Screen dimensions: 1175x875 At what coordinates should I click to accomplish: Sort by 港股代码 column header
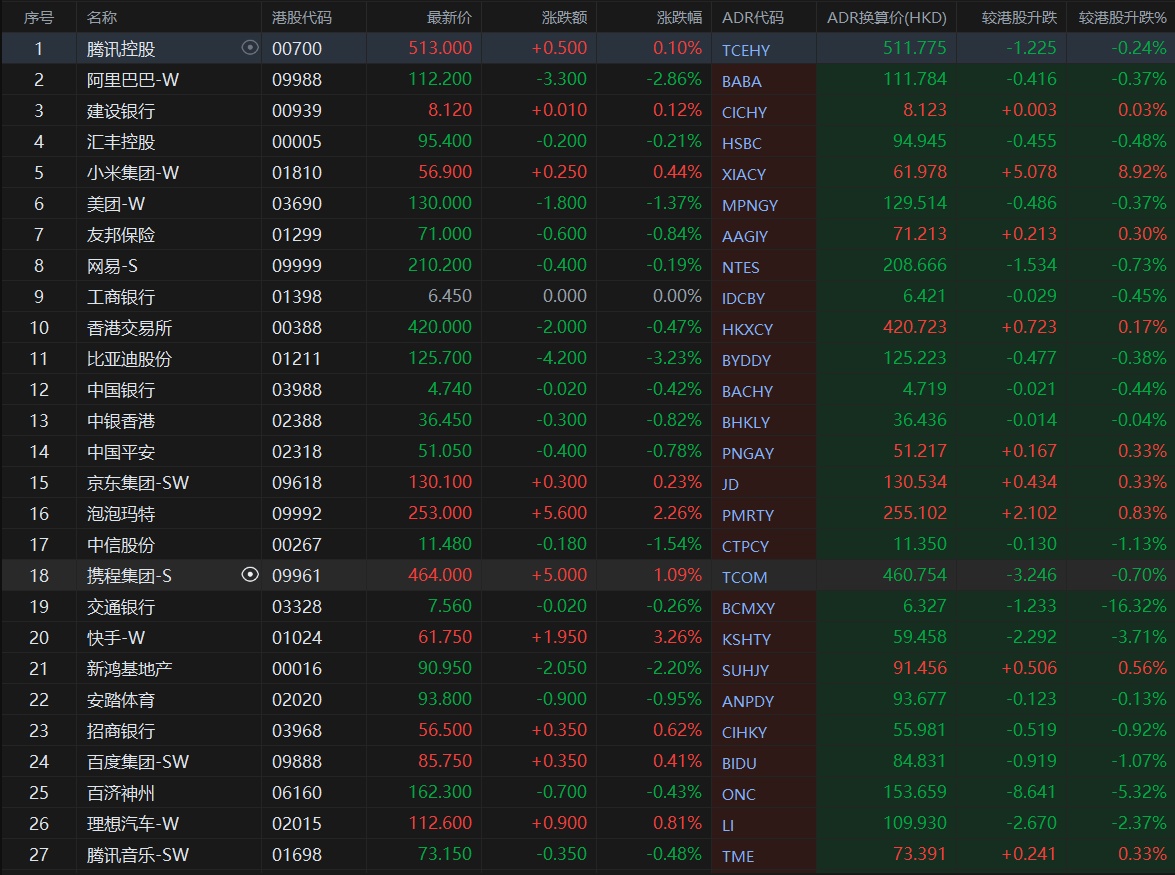(302, 17)
